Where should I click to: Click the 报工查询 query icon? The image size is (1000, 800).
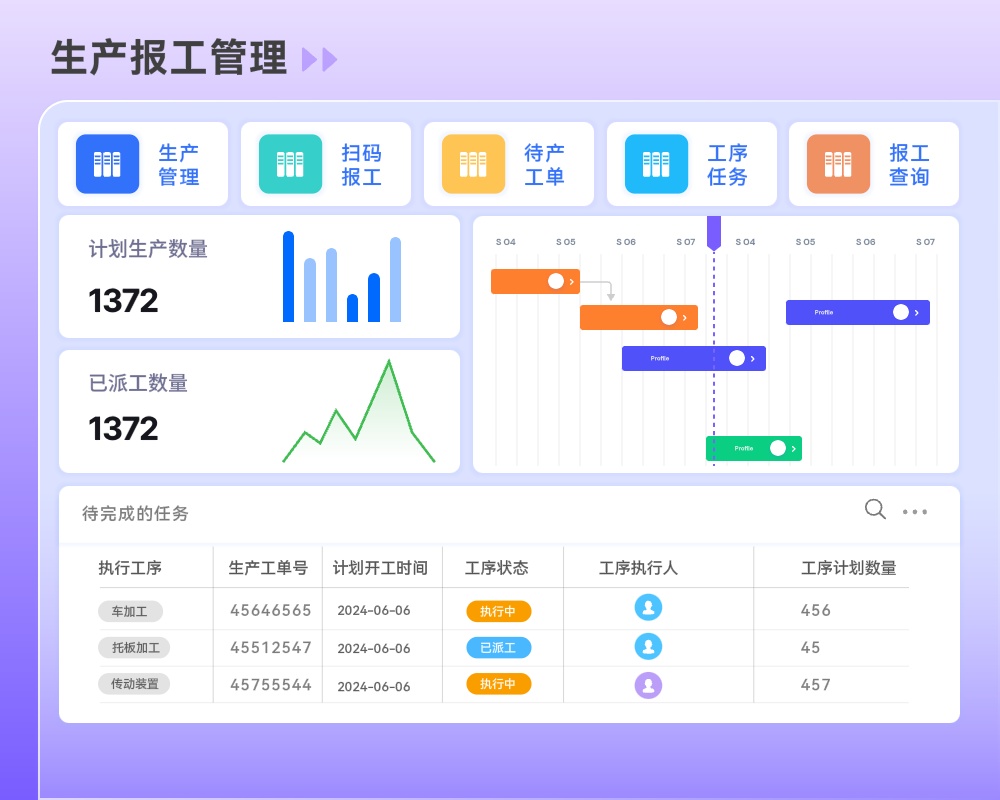point(838,164)
